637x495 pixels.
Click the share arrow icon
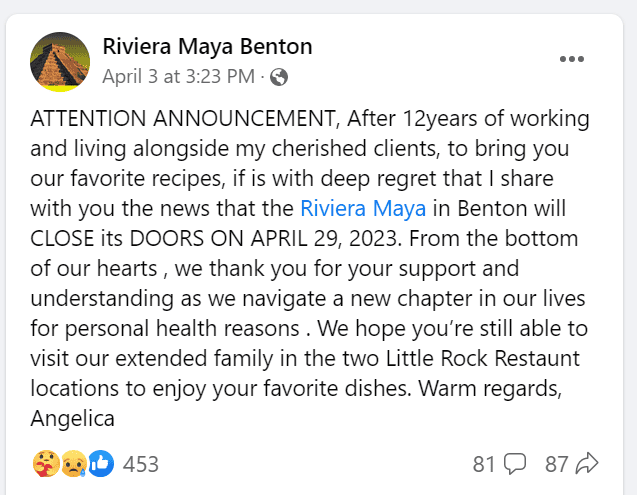point(587,464)
